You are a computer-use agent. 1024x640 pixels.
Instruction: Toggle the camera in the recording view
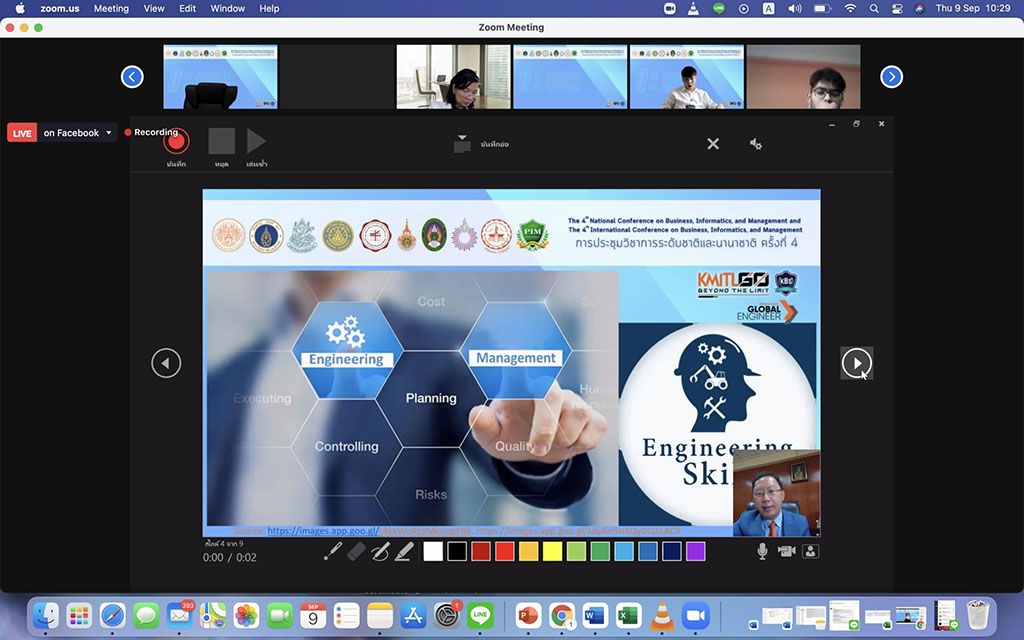coord(786,551)
